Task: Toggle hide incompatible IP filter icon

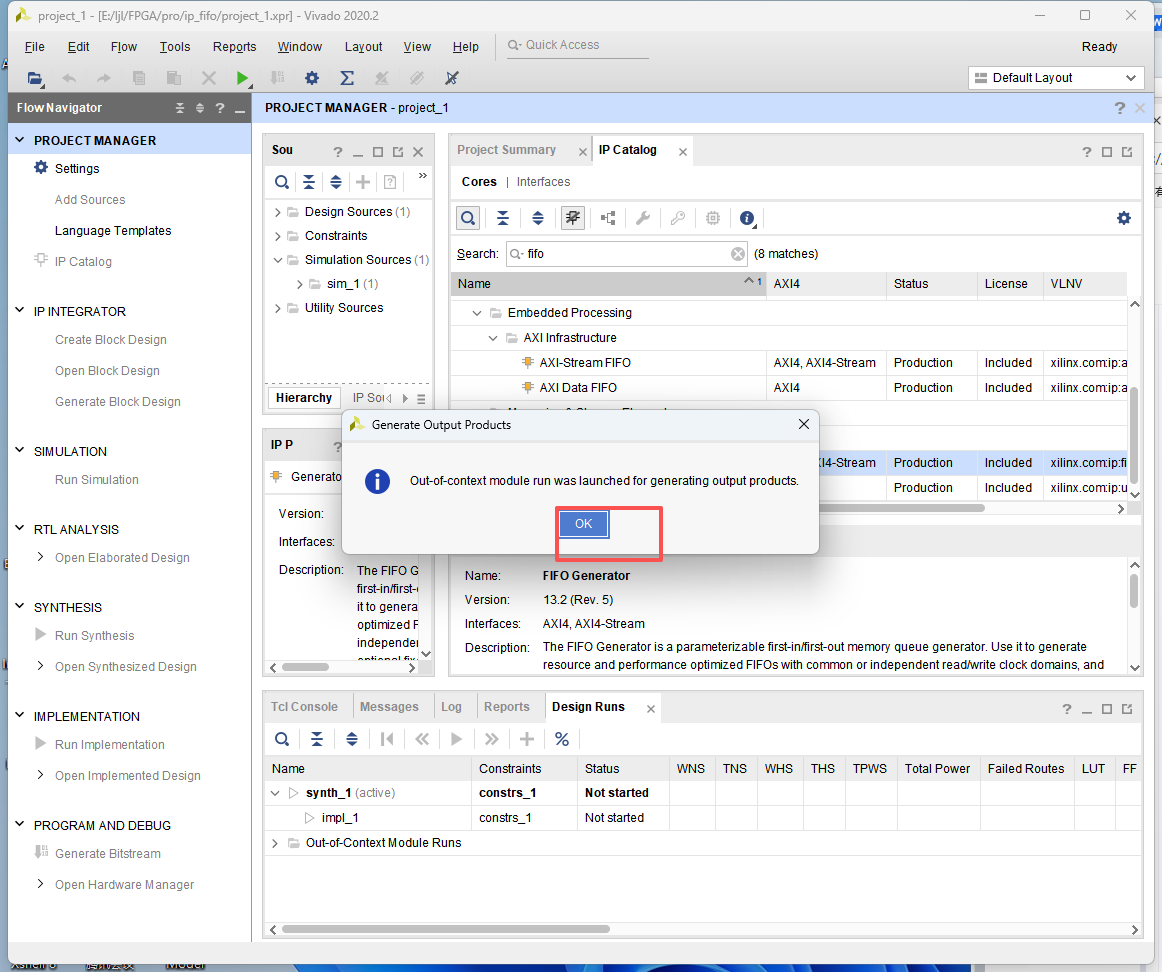Action: point(573,218)
